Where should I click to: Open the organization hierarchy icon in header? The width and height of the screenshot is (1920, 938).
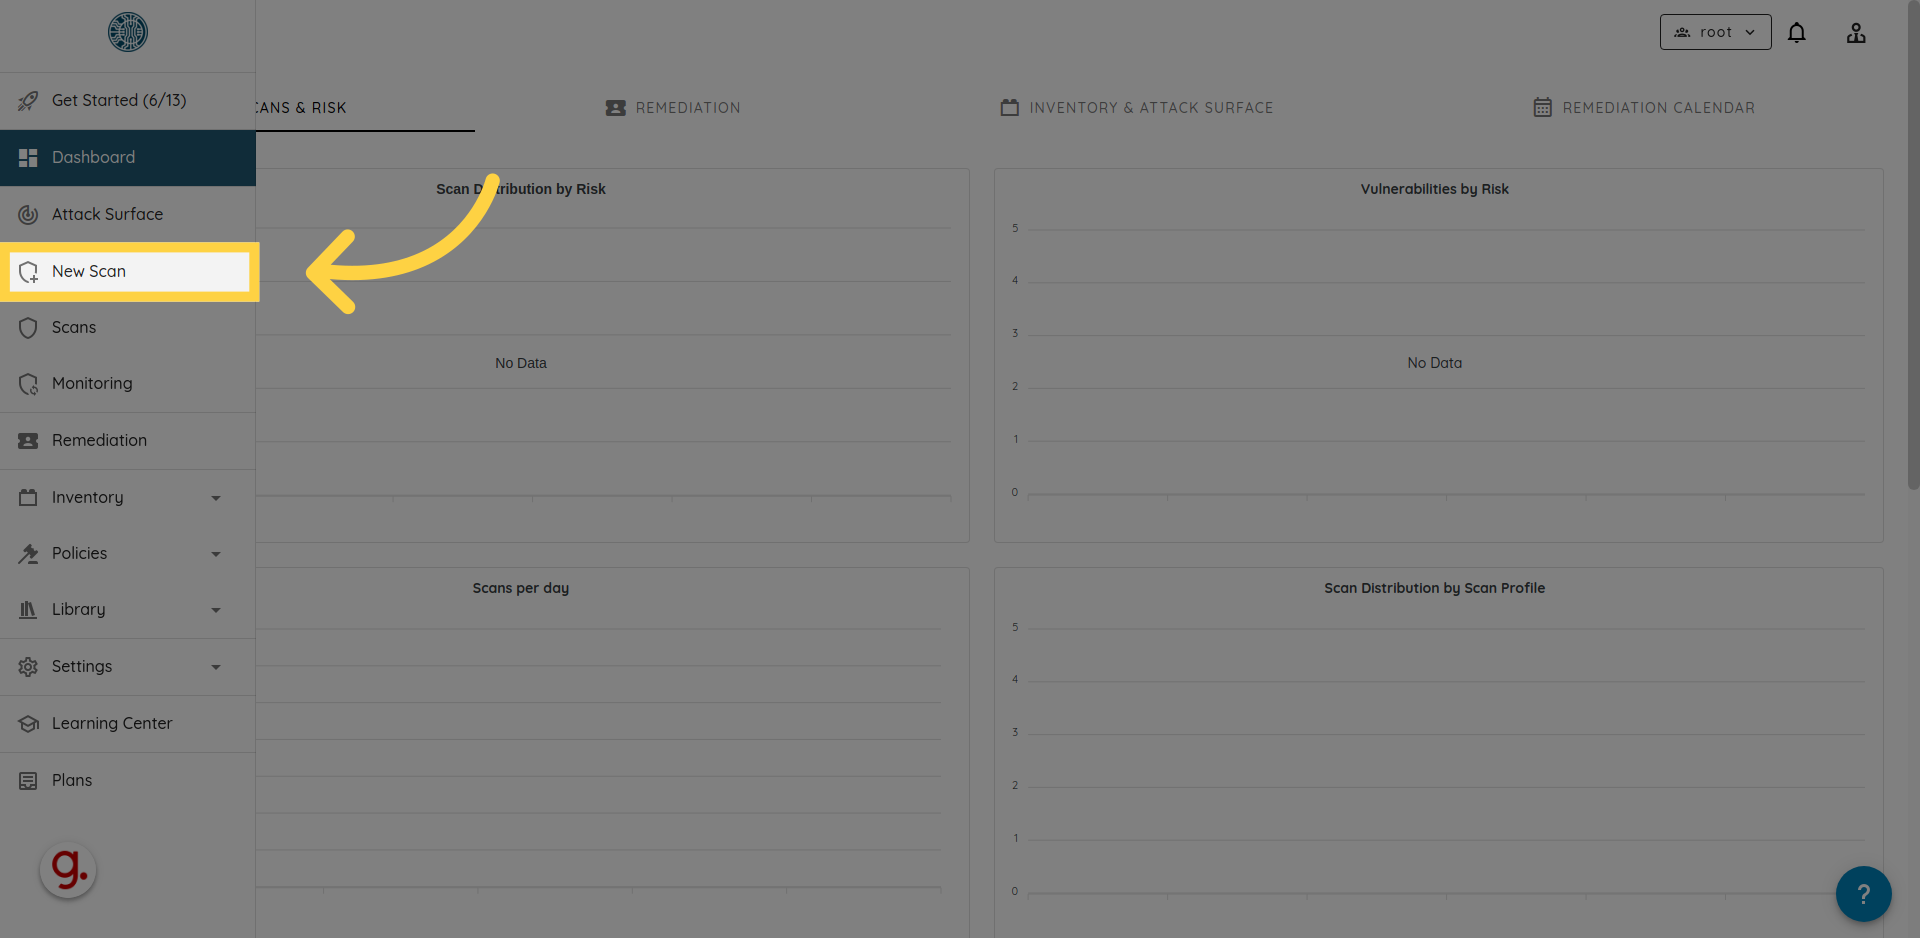(1856, 33)
